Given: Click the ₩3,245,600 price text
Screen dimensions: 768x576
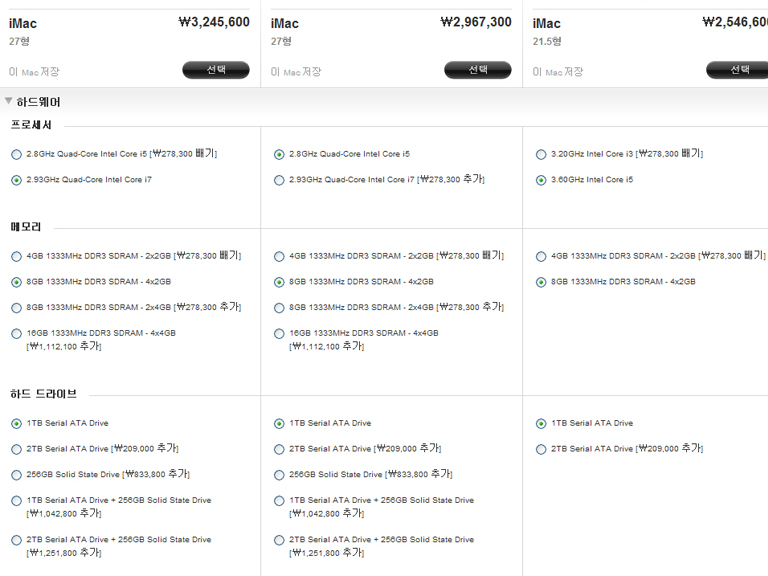Looking at the screenshot, I should tap(214, 22).
